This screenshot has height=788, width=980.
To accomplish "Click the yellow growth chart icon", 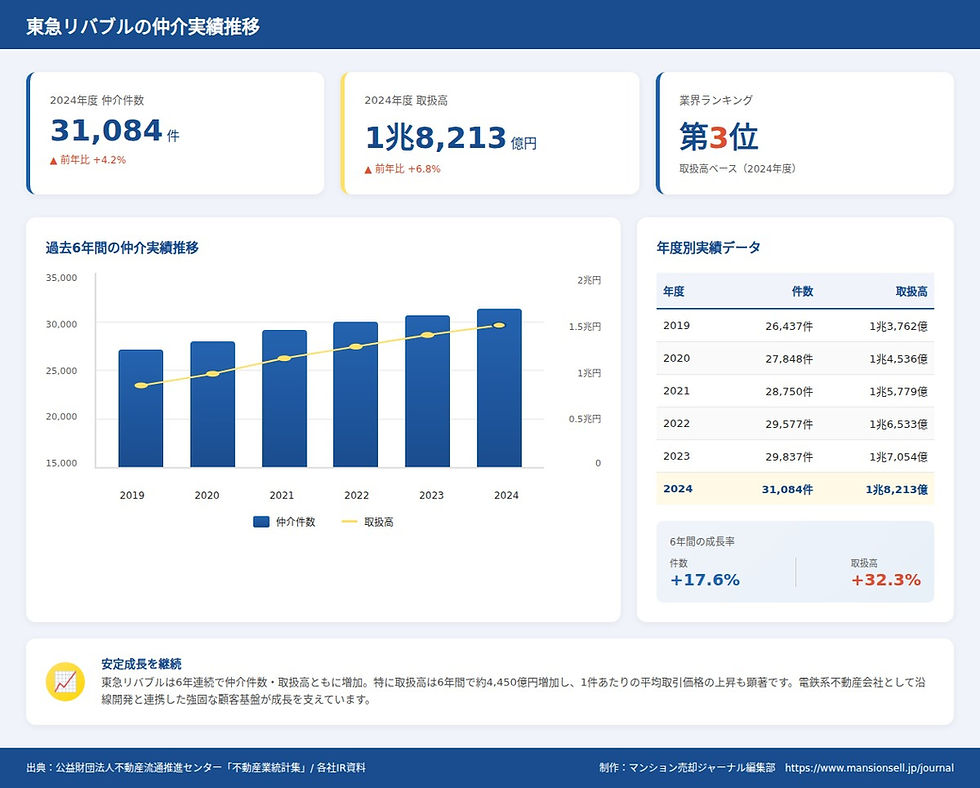I will pos(65,681).
